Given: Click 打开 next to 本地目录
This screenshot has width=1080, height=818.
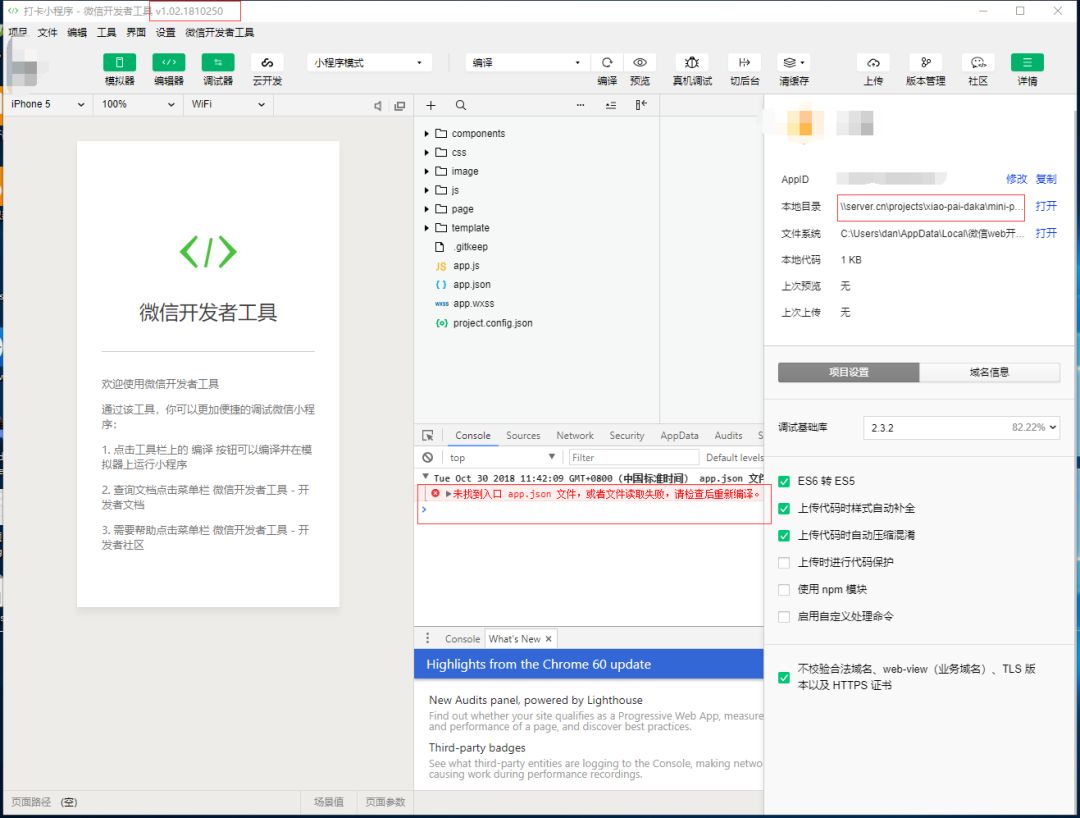Looking at the screenshot, I should pos(1046,207).
